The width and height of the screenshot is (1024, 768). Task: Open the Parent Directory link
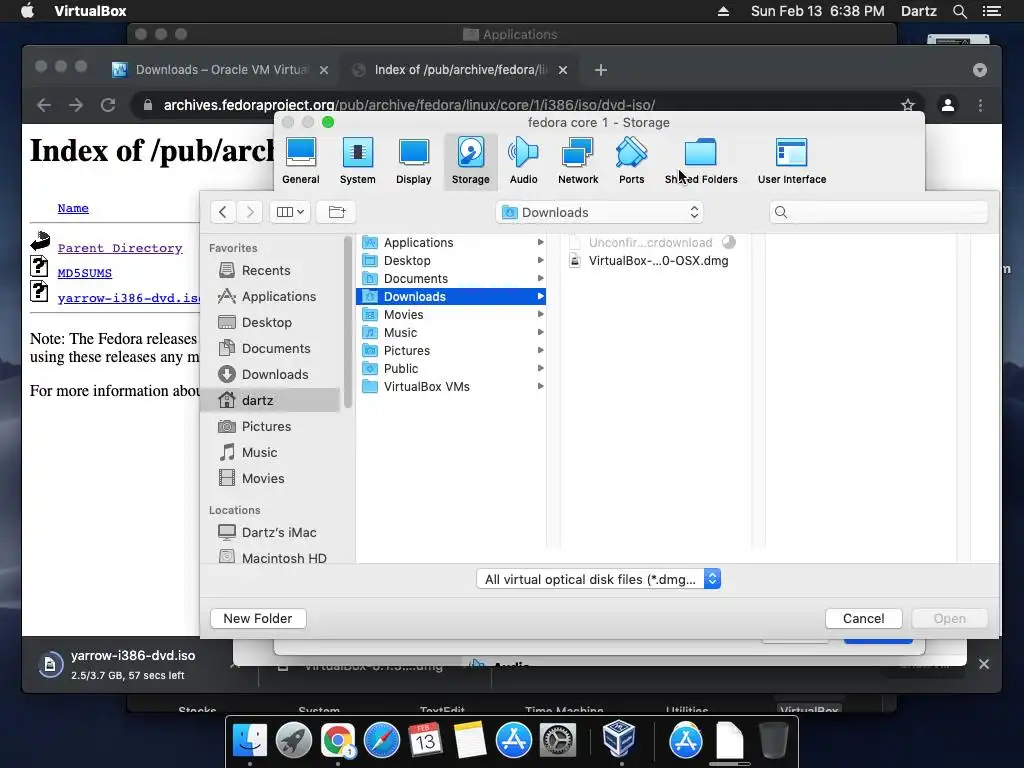pyautogui.click(x=120, y=248)
